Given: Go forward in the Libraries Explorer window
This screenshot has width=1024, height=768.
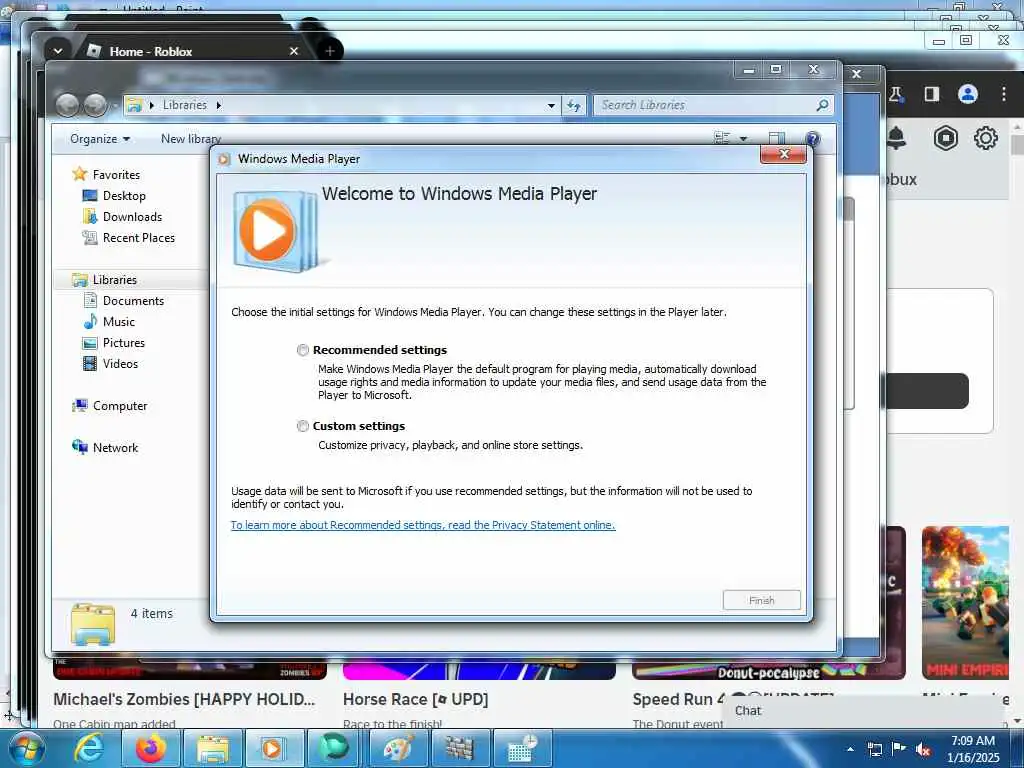Looking at the screenshot, I should (x=95, y=105).
